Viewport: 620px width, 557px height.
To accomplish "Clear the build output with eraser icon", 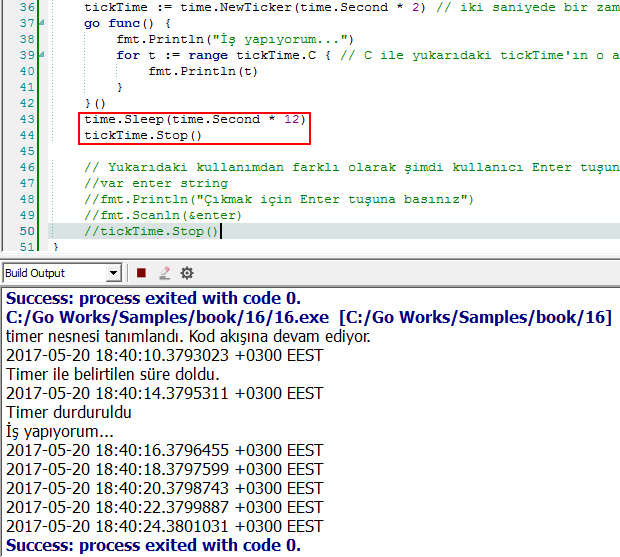I will tap(164, 273).
